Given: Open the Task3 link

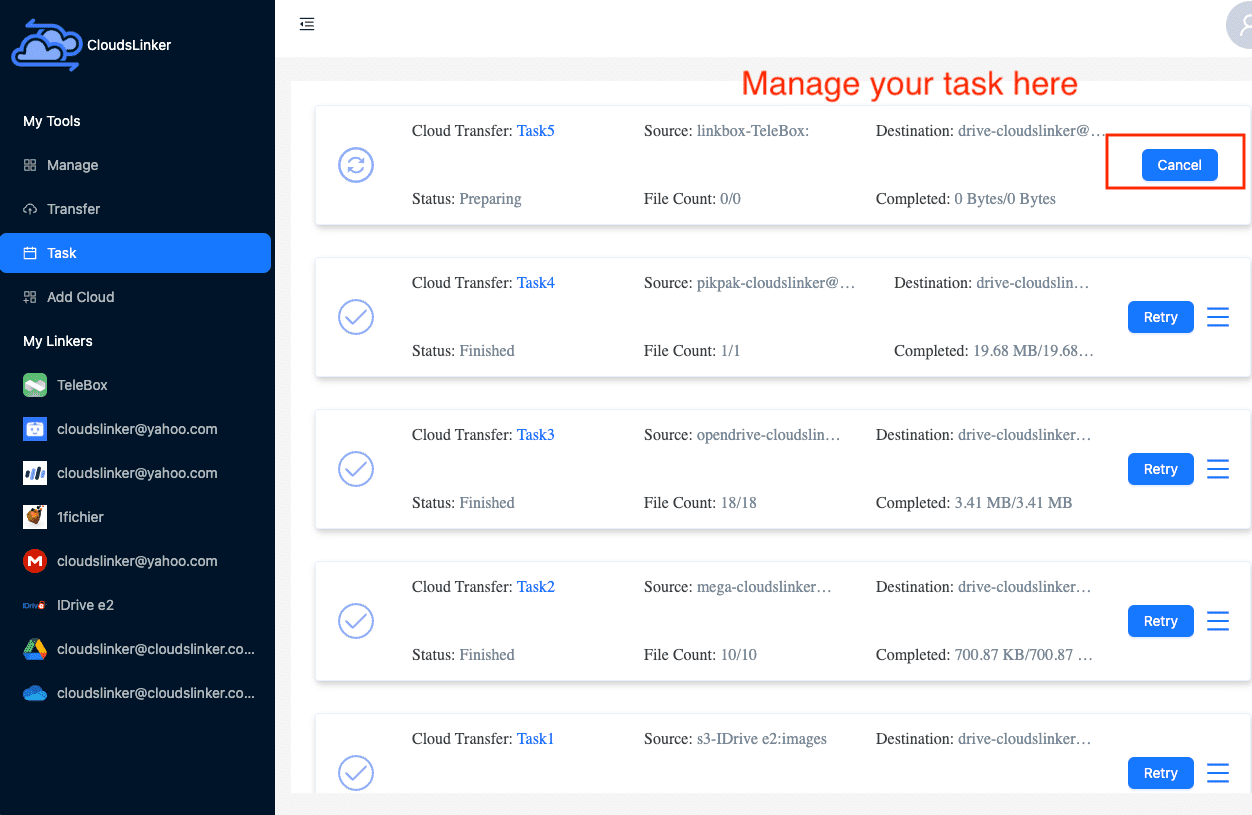Looking at the screenshot, I should coord(536,435).
